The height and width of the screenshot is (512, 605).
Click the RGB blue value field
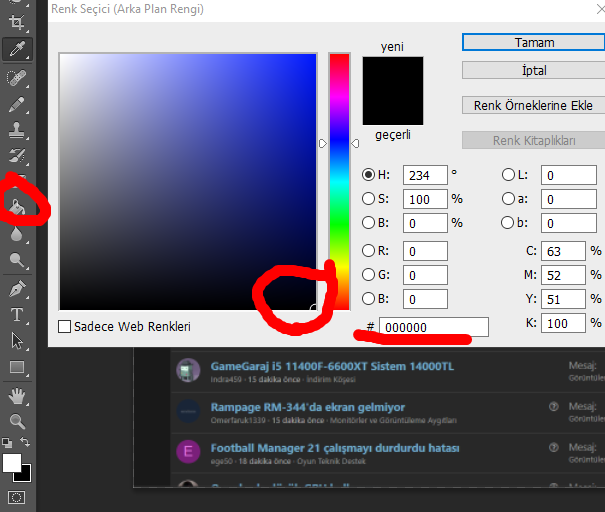[425, 299]
